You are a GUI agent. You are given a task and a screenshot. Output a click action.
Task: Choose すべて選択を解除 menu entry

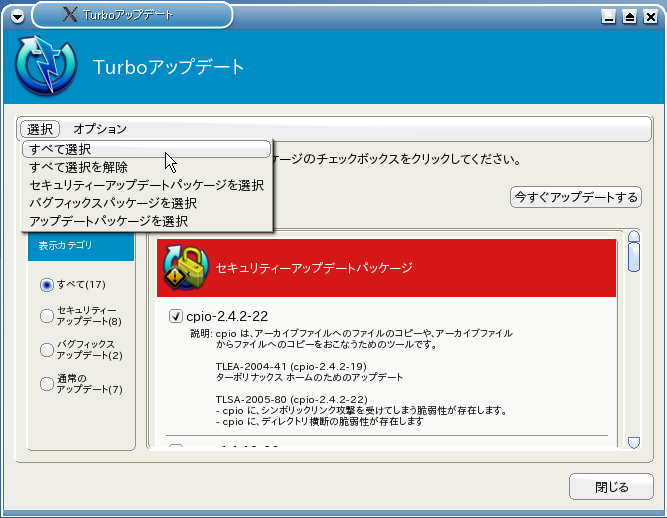pos(146,167)
